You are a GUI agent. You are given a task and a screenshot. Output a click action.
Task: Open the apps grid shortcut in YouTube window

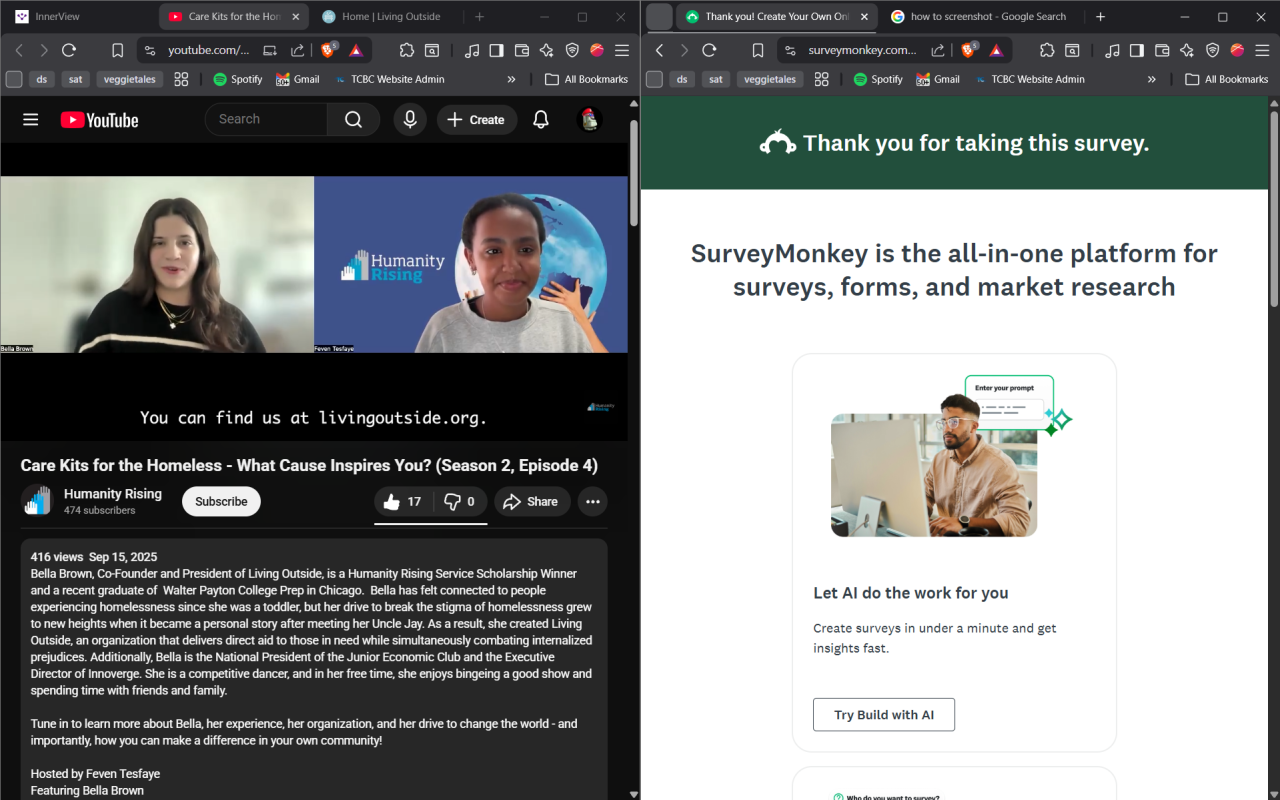[x=181, y=79]
